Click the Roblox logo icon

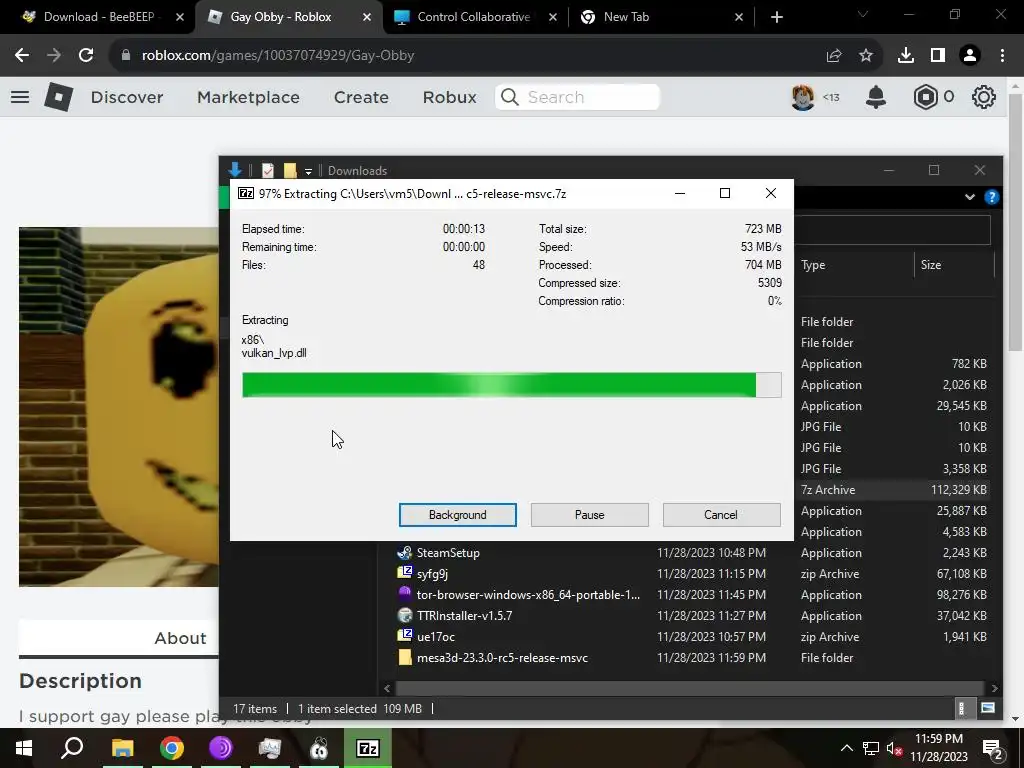59,97
